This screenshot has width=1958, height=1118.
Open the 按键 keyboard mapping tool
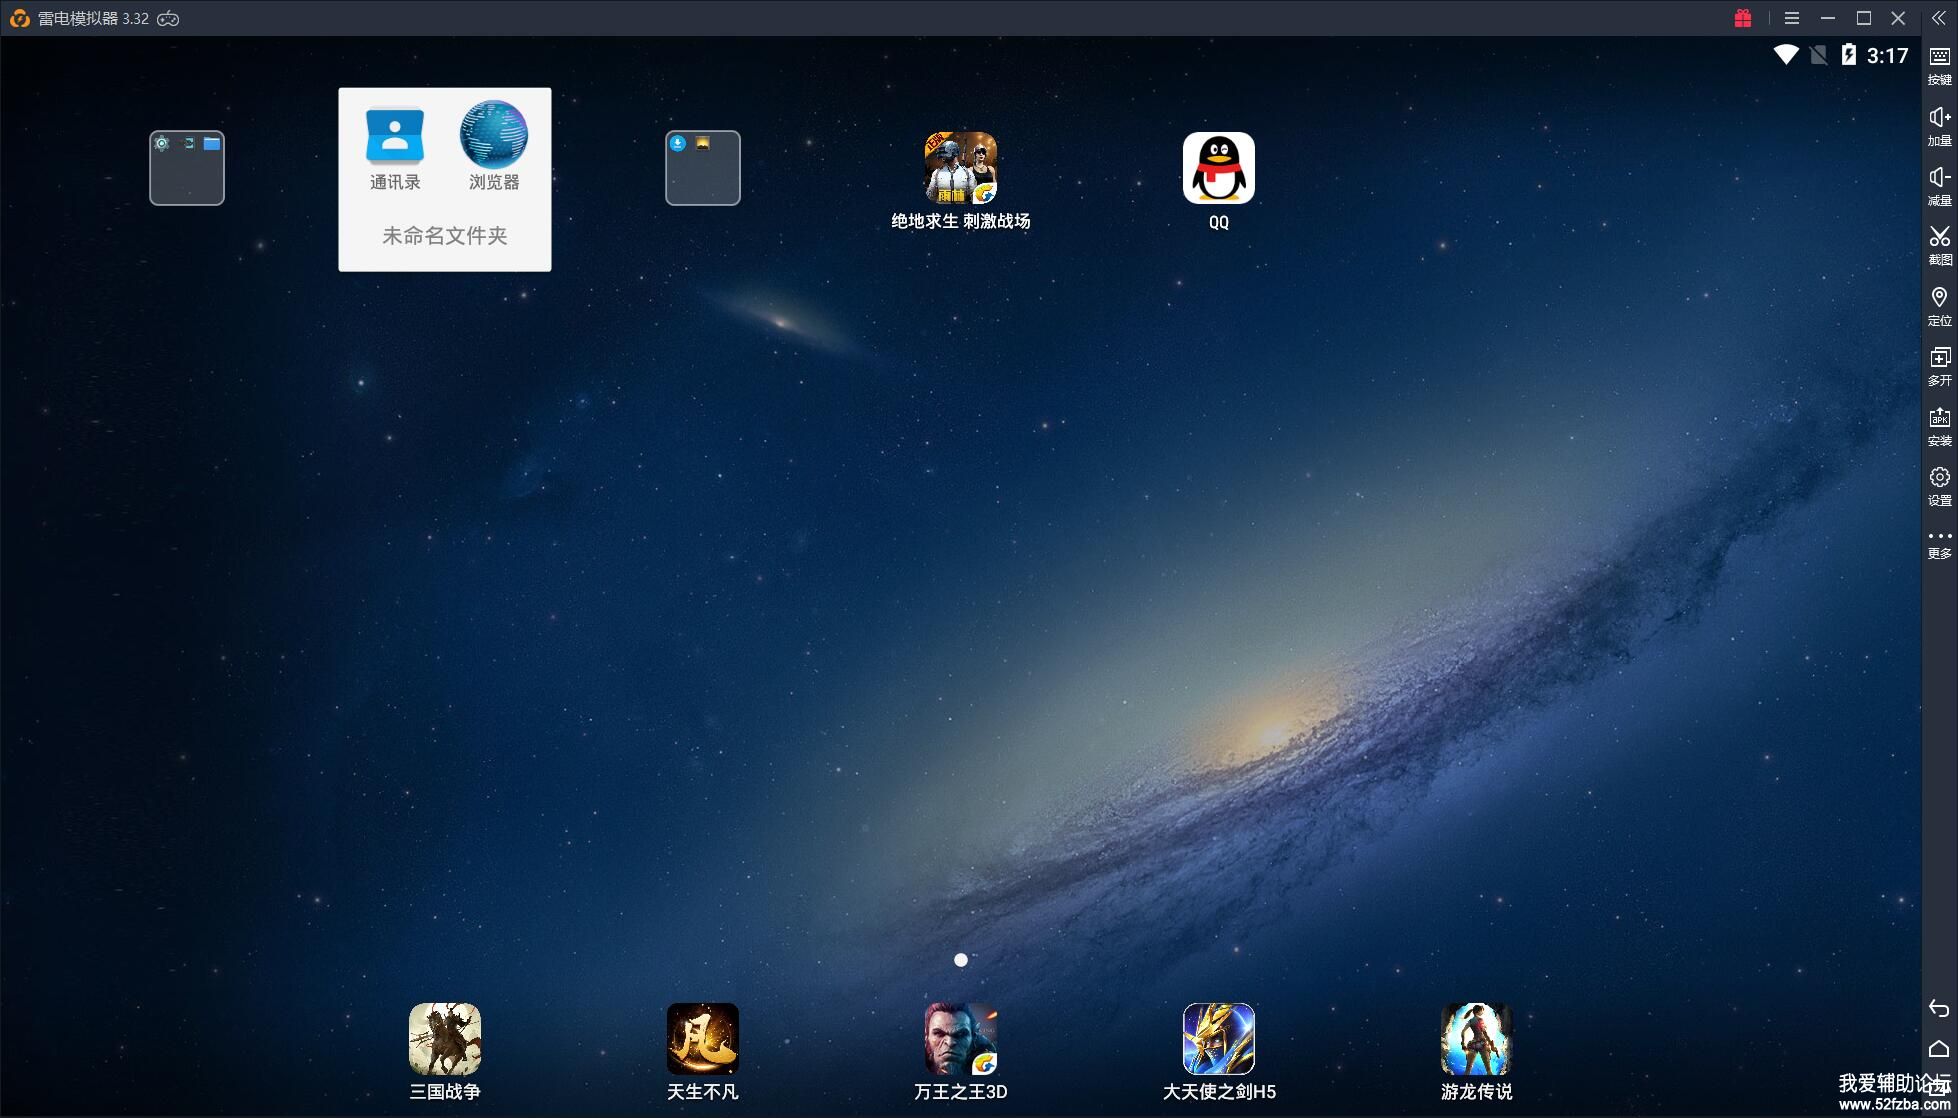click(1940, 66)
